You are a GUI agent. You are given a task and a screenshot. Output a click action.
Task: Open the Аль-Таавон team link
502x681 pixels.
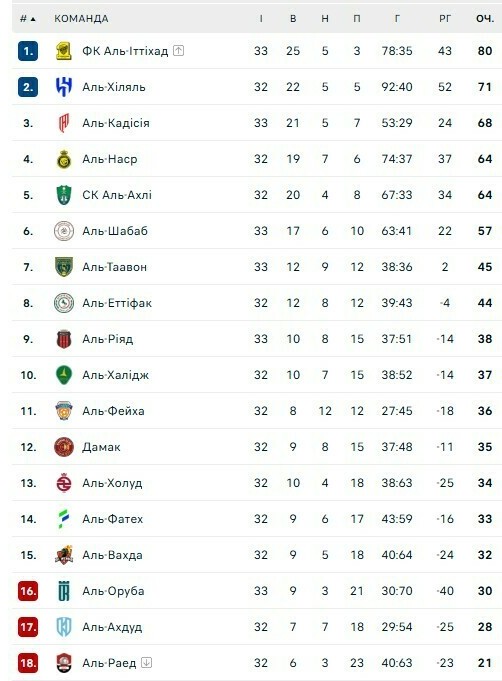(x=115, y=267)
